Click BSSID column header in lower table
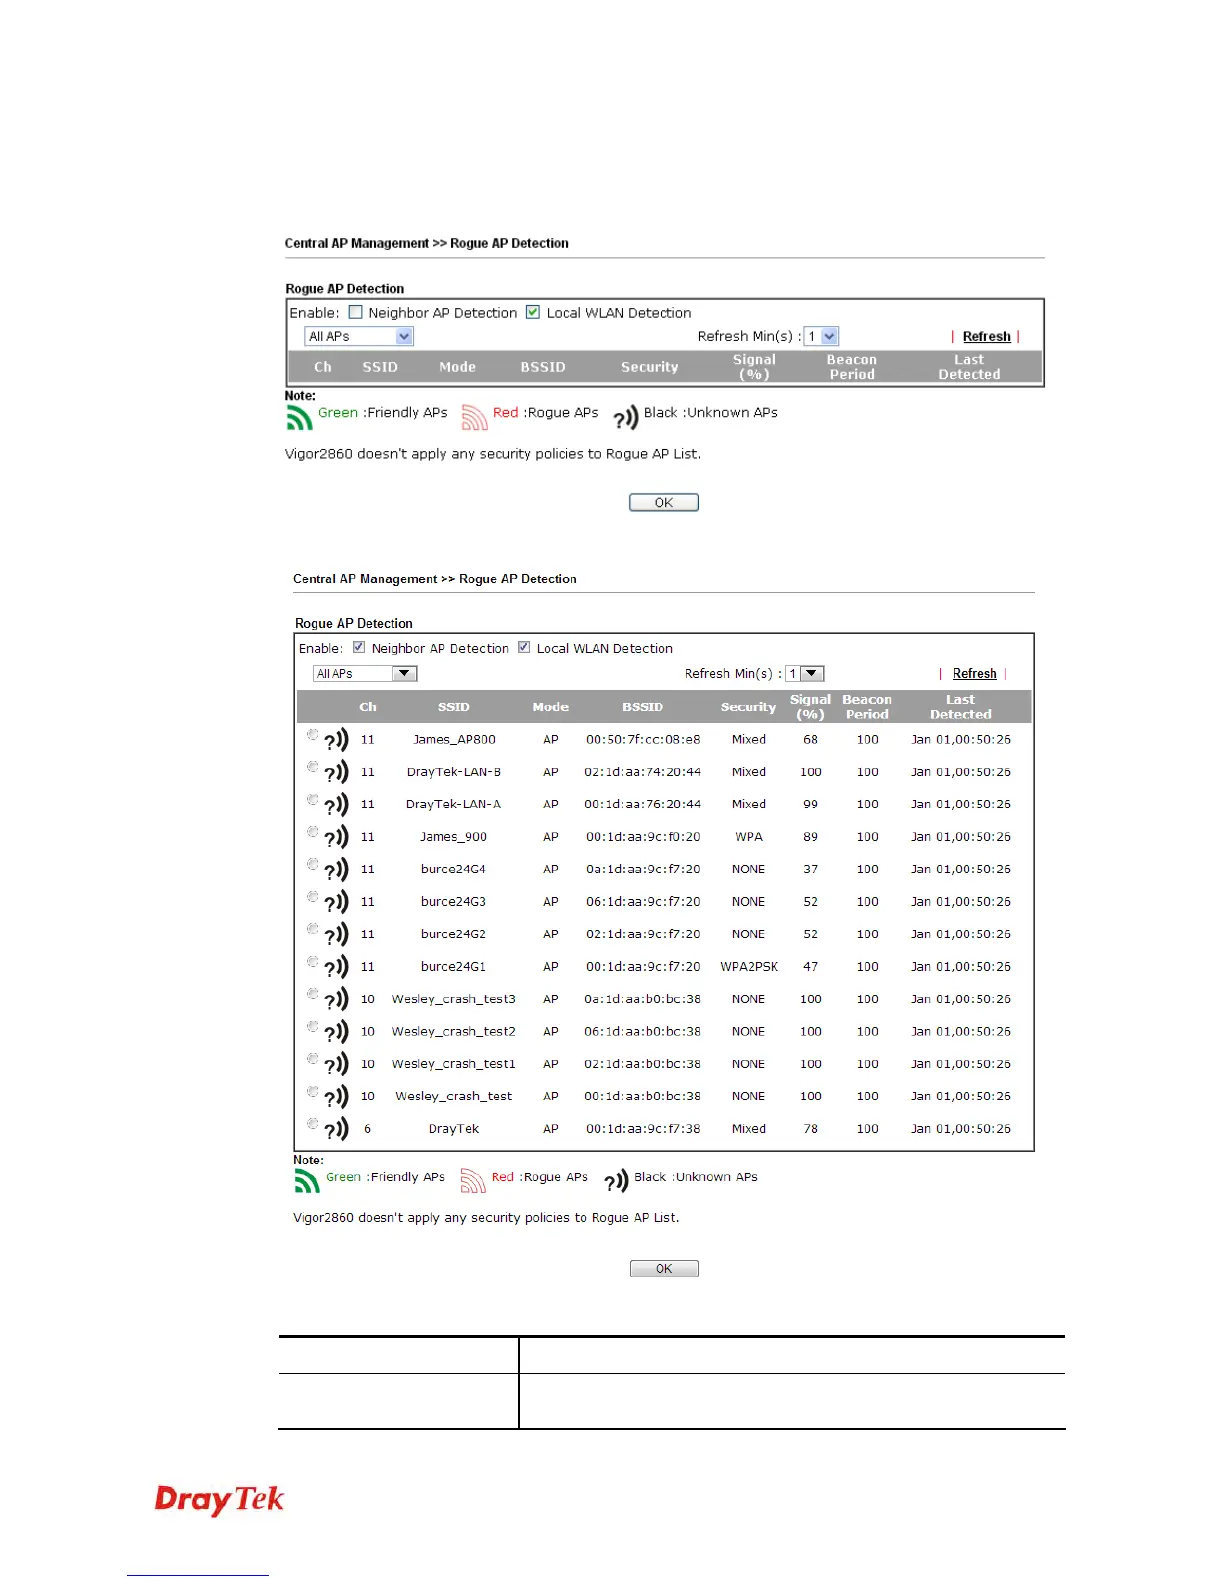 643,707
